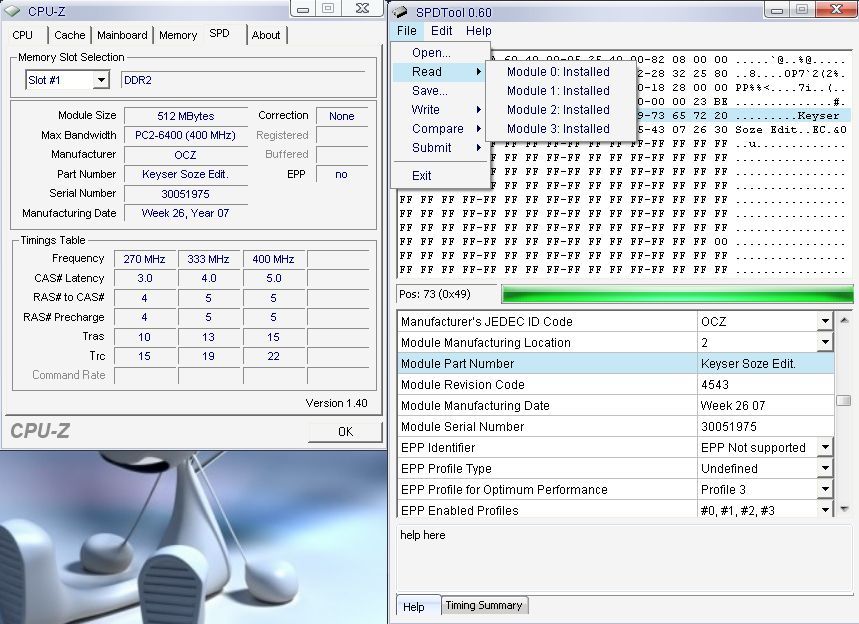Open the Module Manufacturing Location dropdown
The image size is (859, 624).
click(x=825, y=342)
